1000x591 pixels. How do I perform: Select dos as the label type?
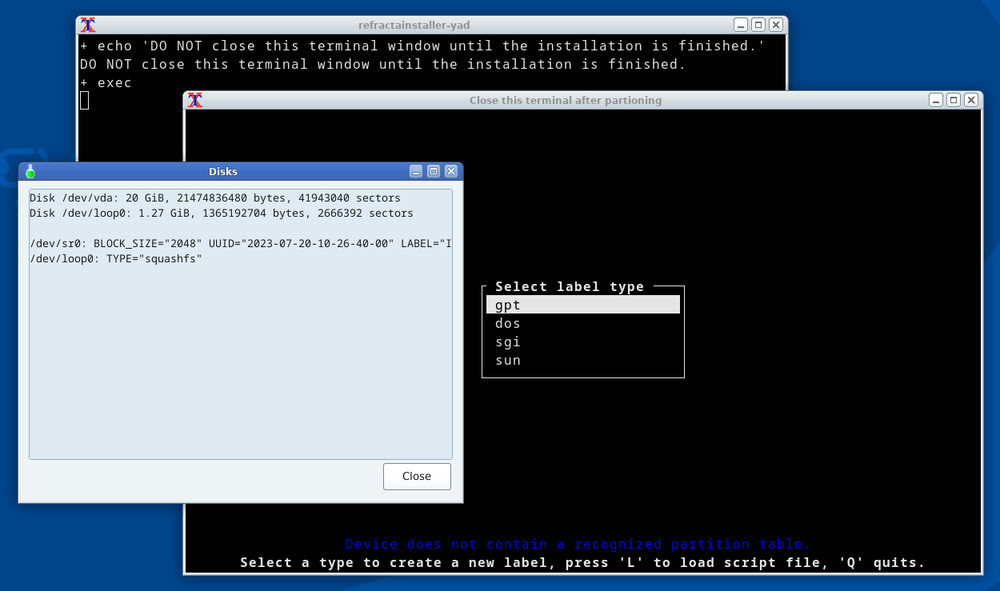[507, 323]
